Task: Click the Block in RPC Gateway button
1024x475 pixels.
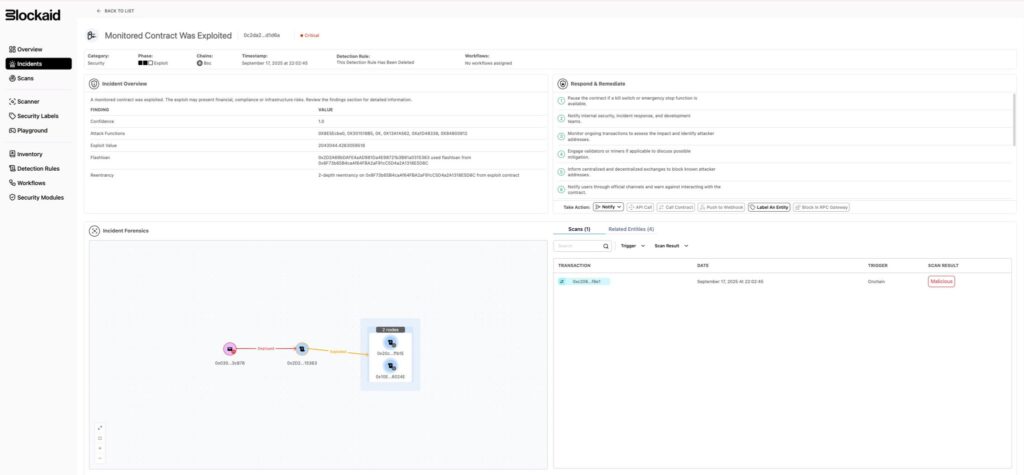Action: click(x=822, y=207)
